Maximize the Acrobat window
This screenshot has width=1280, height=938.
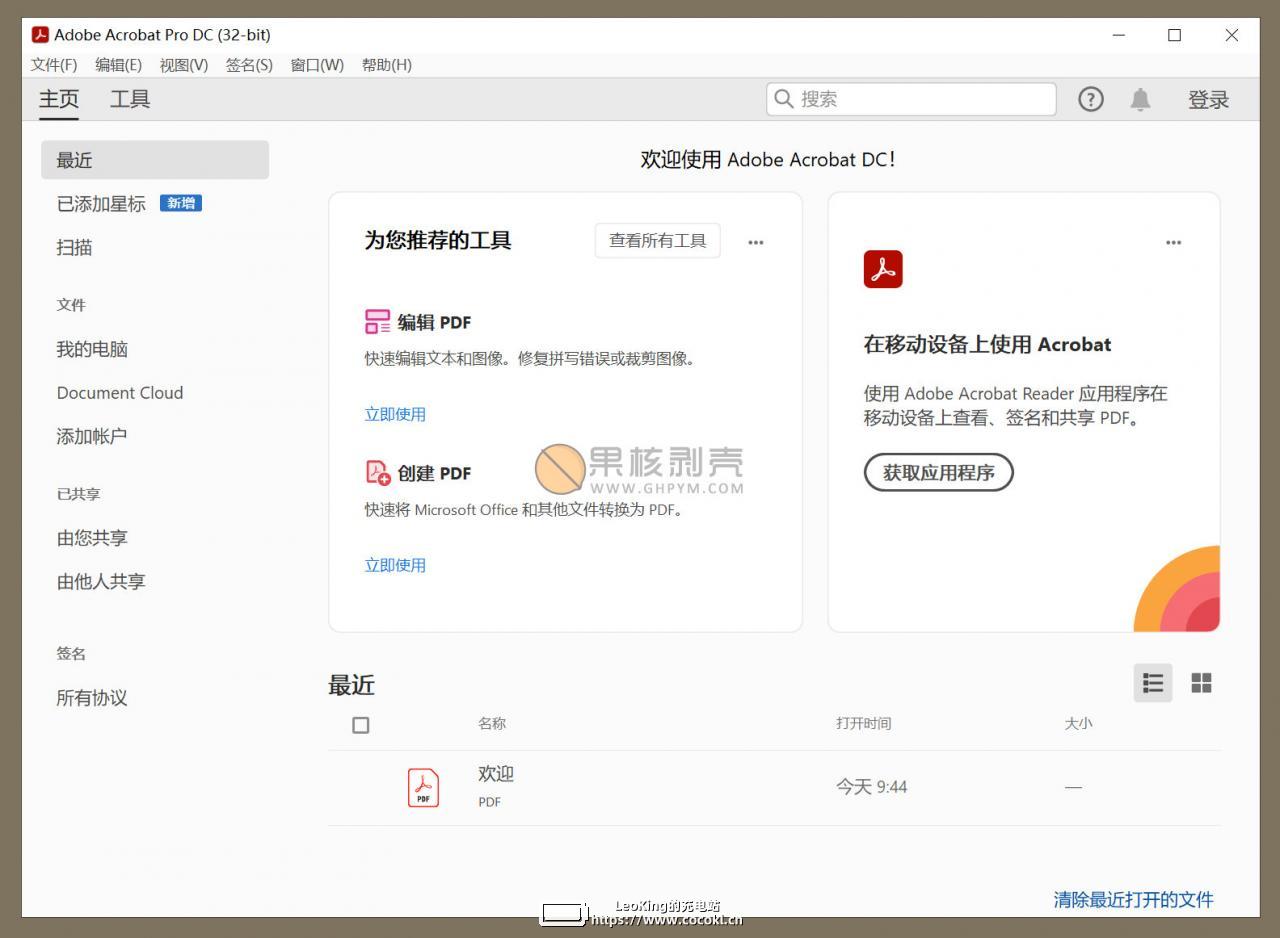pyautogui.click(x=1175, y=35)
